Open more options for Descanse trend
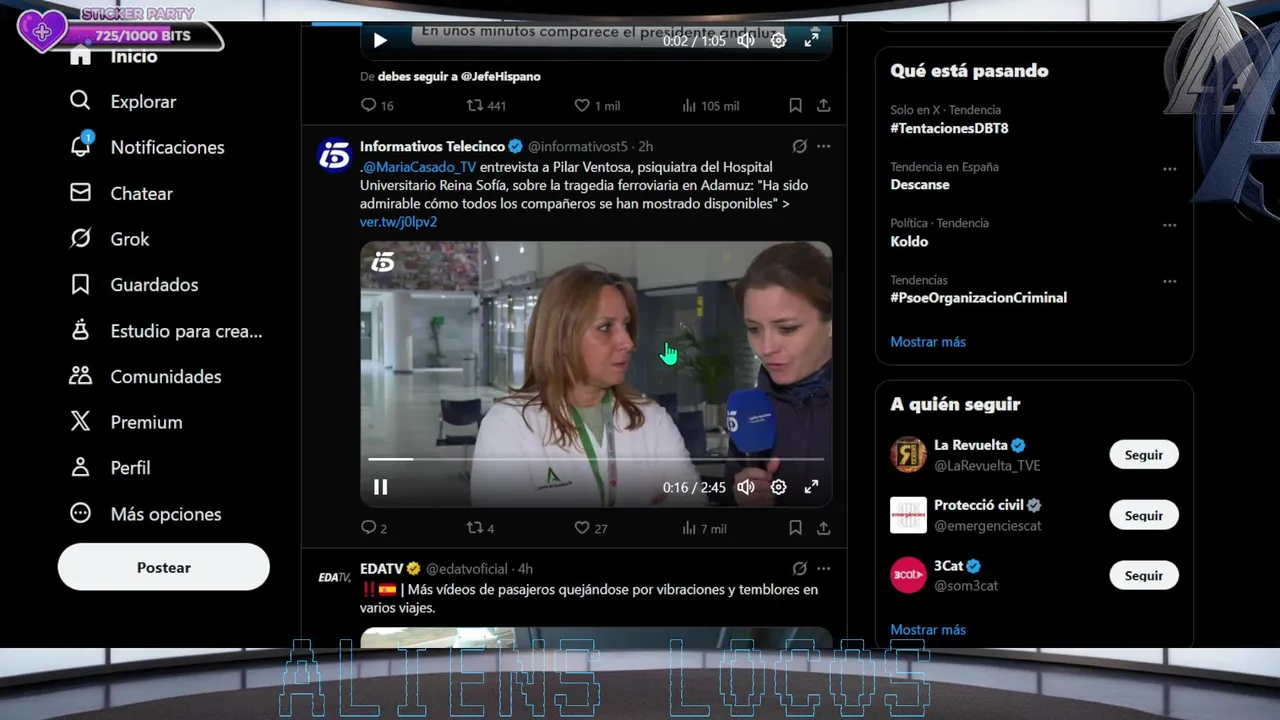The width and height of the screenshot is (1280, 720). pos(1169,169)
